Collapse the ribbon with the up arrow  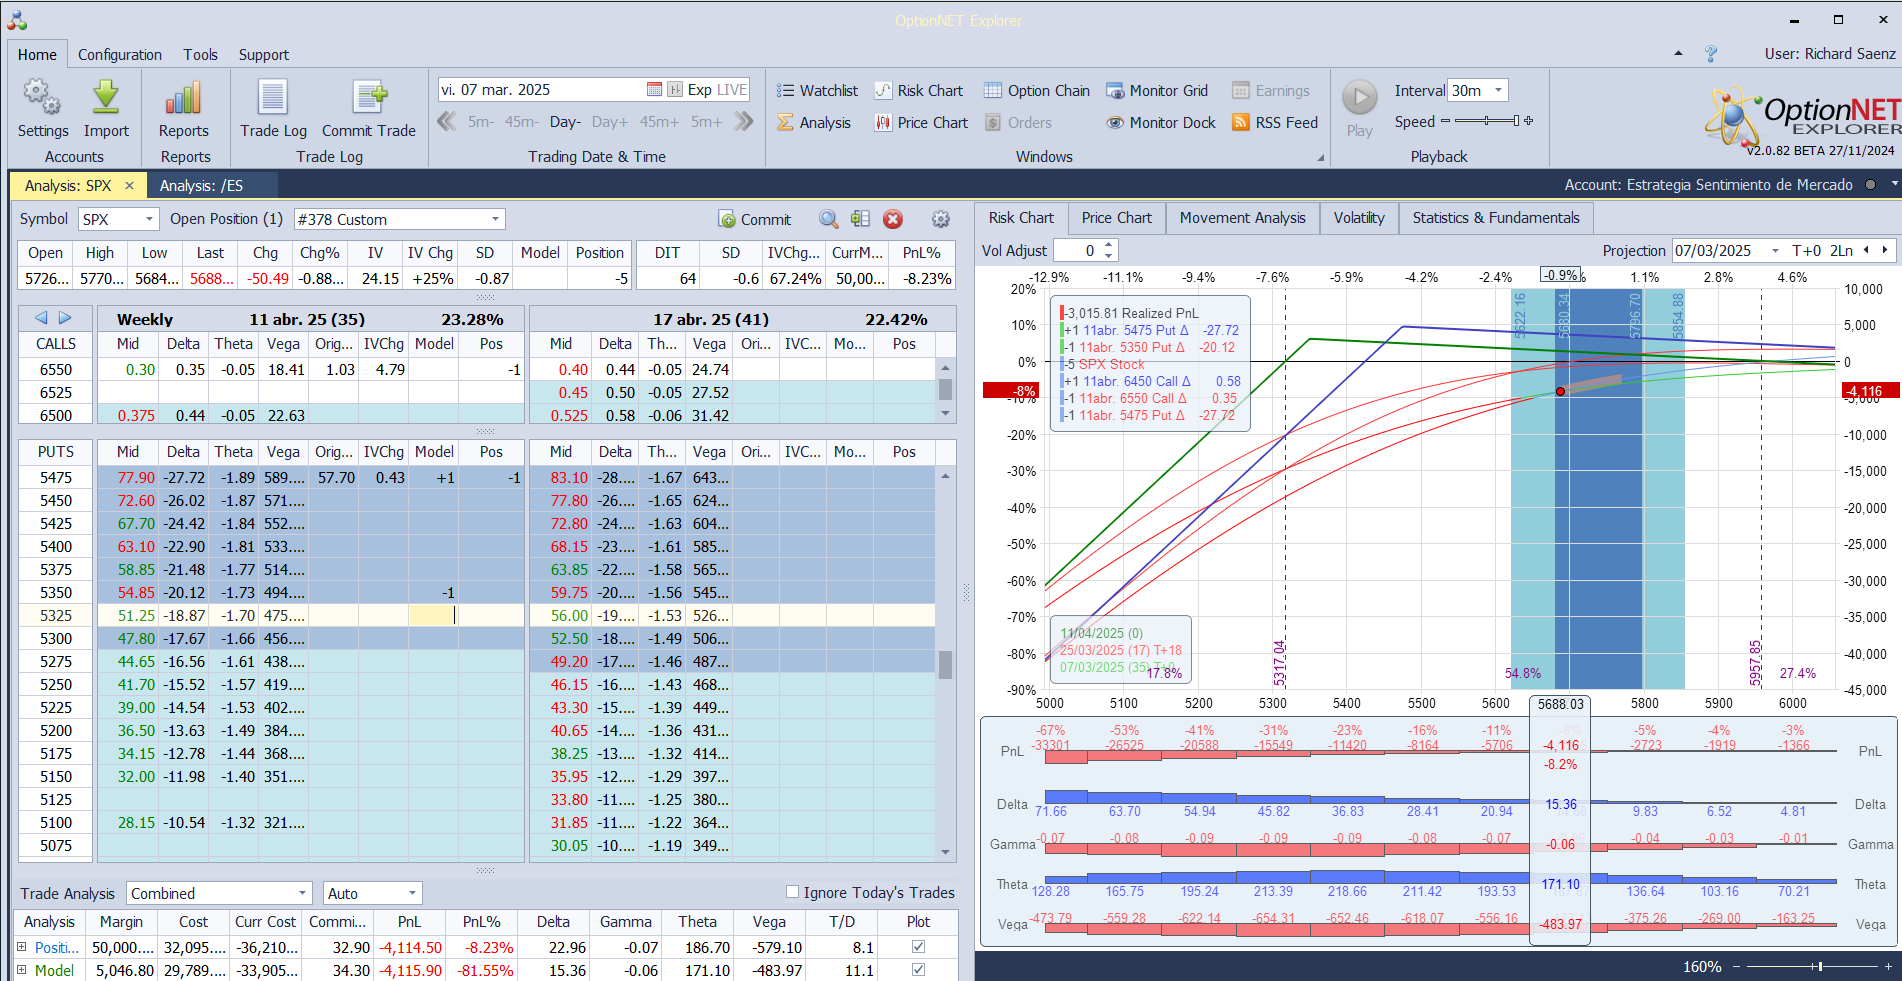[1678, 54]
